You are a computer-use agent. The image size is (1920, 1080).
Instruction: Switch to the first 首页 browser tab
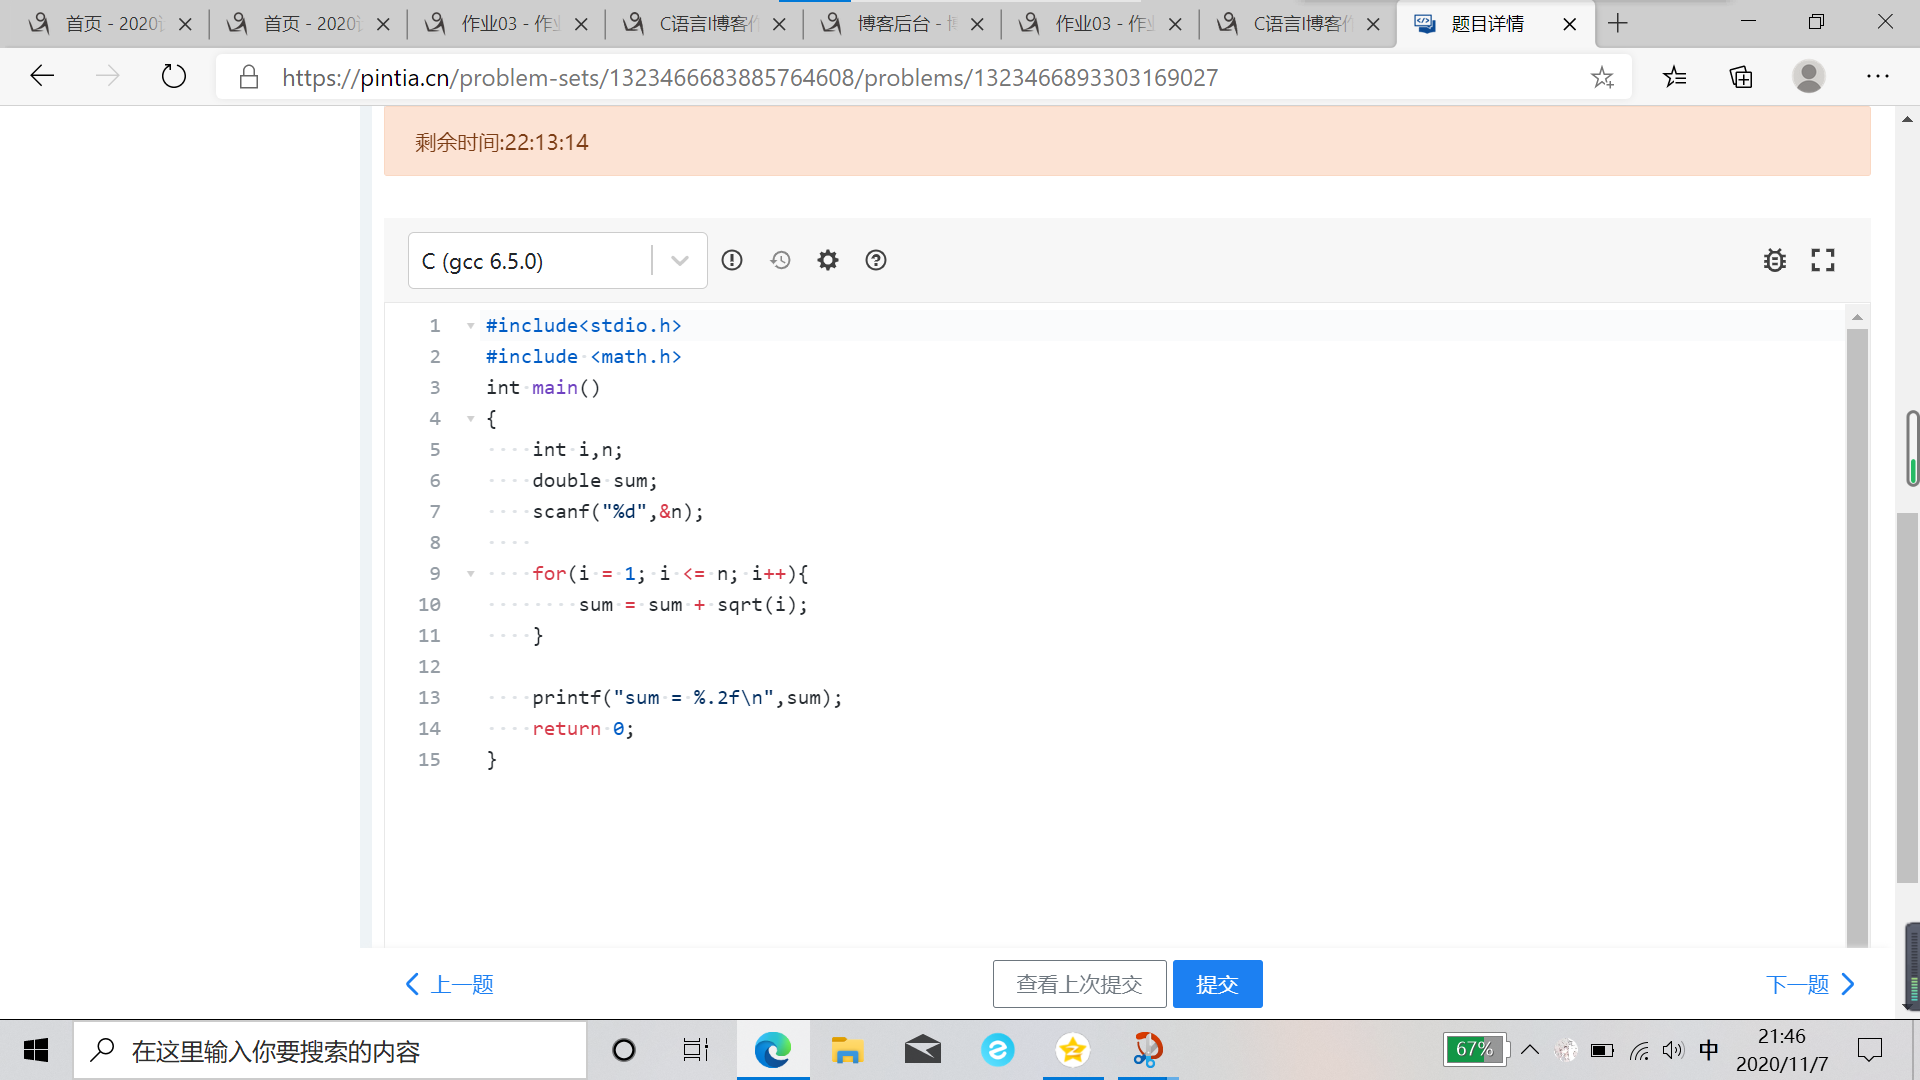(110, 23)
